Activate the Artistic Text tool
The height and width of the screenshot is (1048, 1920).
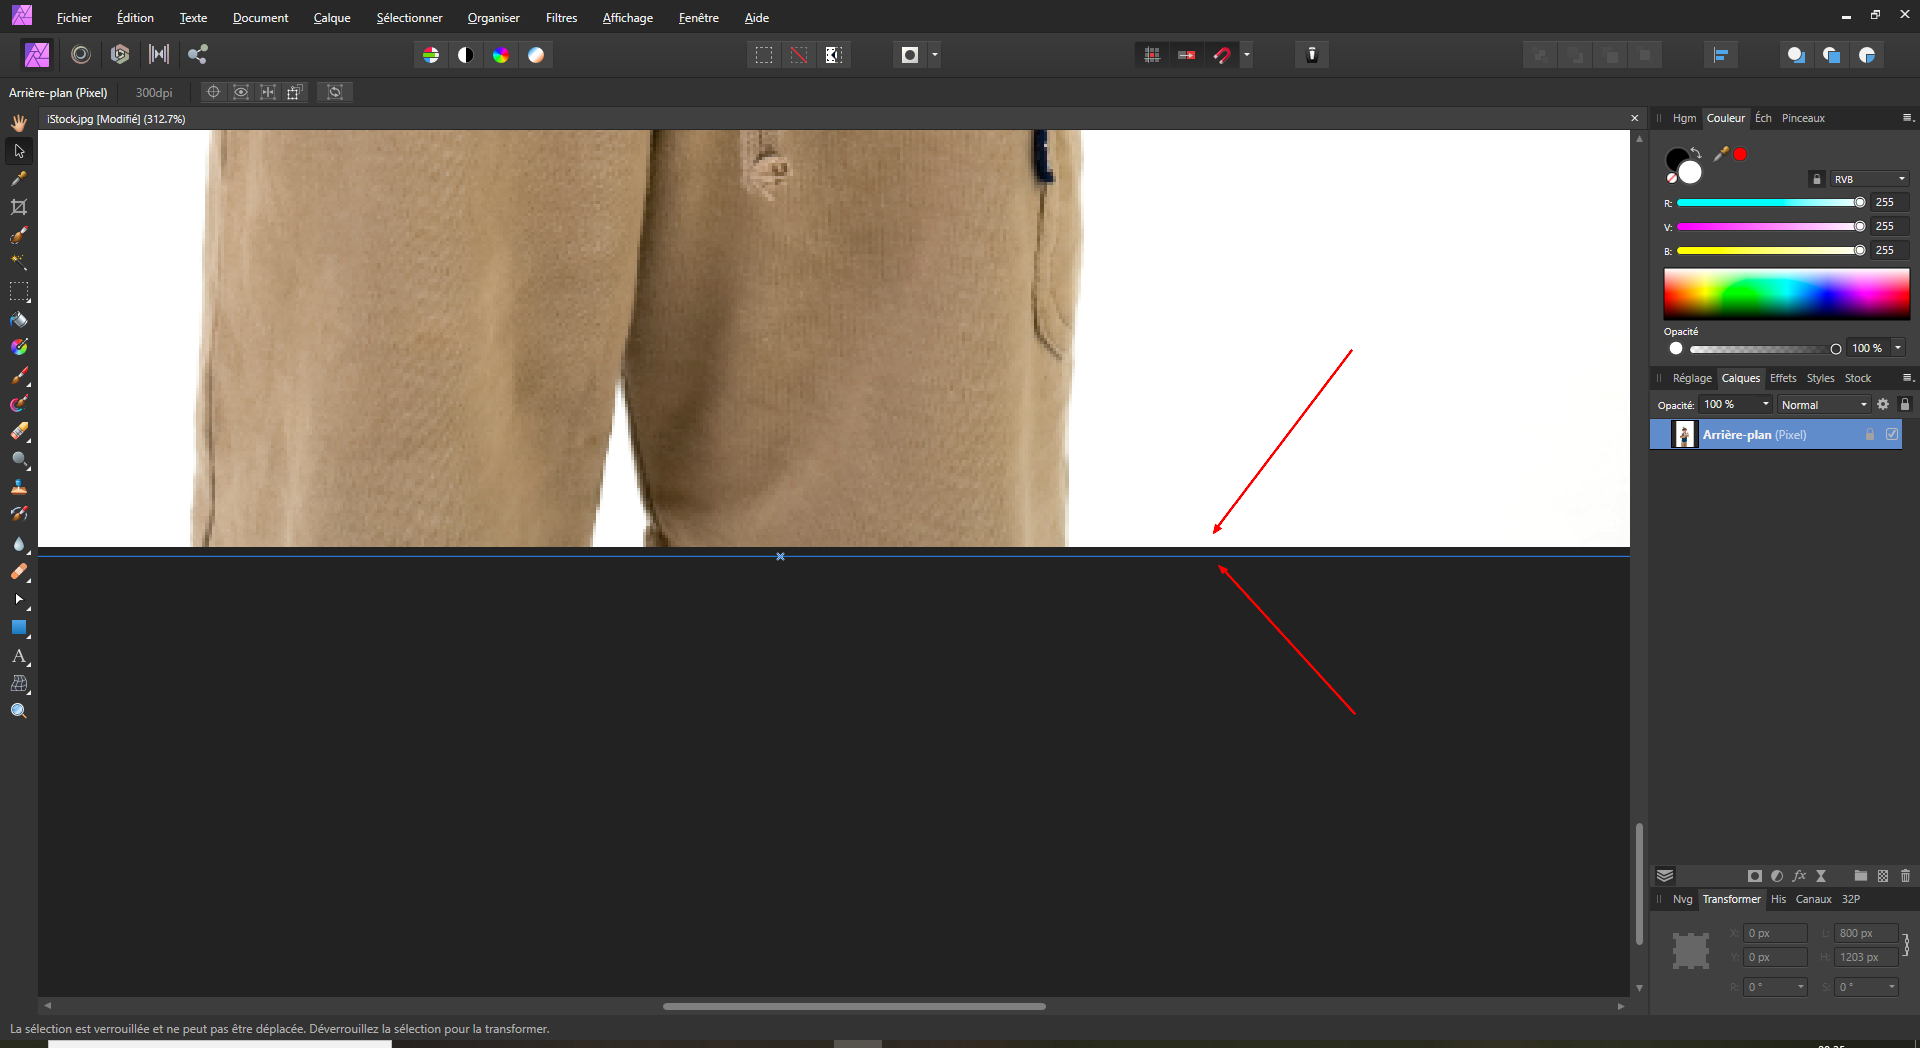point(19,657)
